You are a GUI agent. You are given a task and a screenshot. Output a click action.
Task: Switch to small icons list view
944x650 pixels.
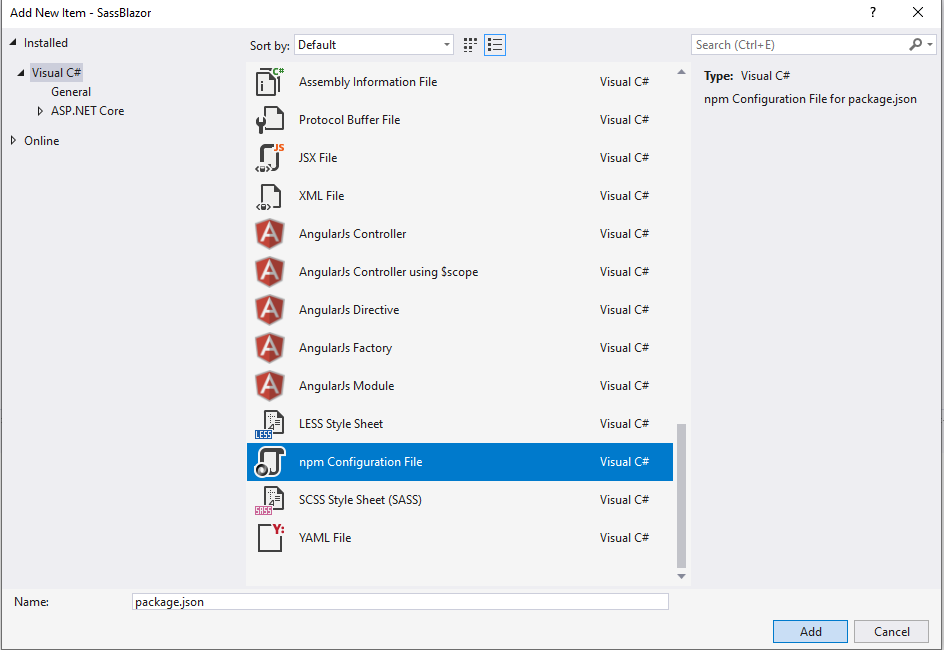(495, 45)
